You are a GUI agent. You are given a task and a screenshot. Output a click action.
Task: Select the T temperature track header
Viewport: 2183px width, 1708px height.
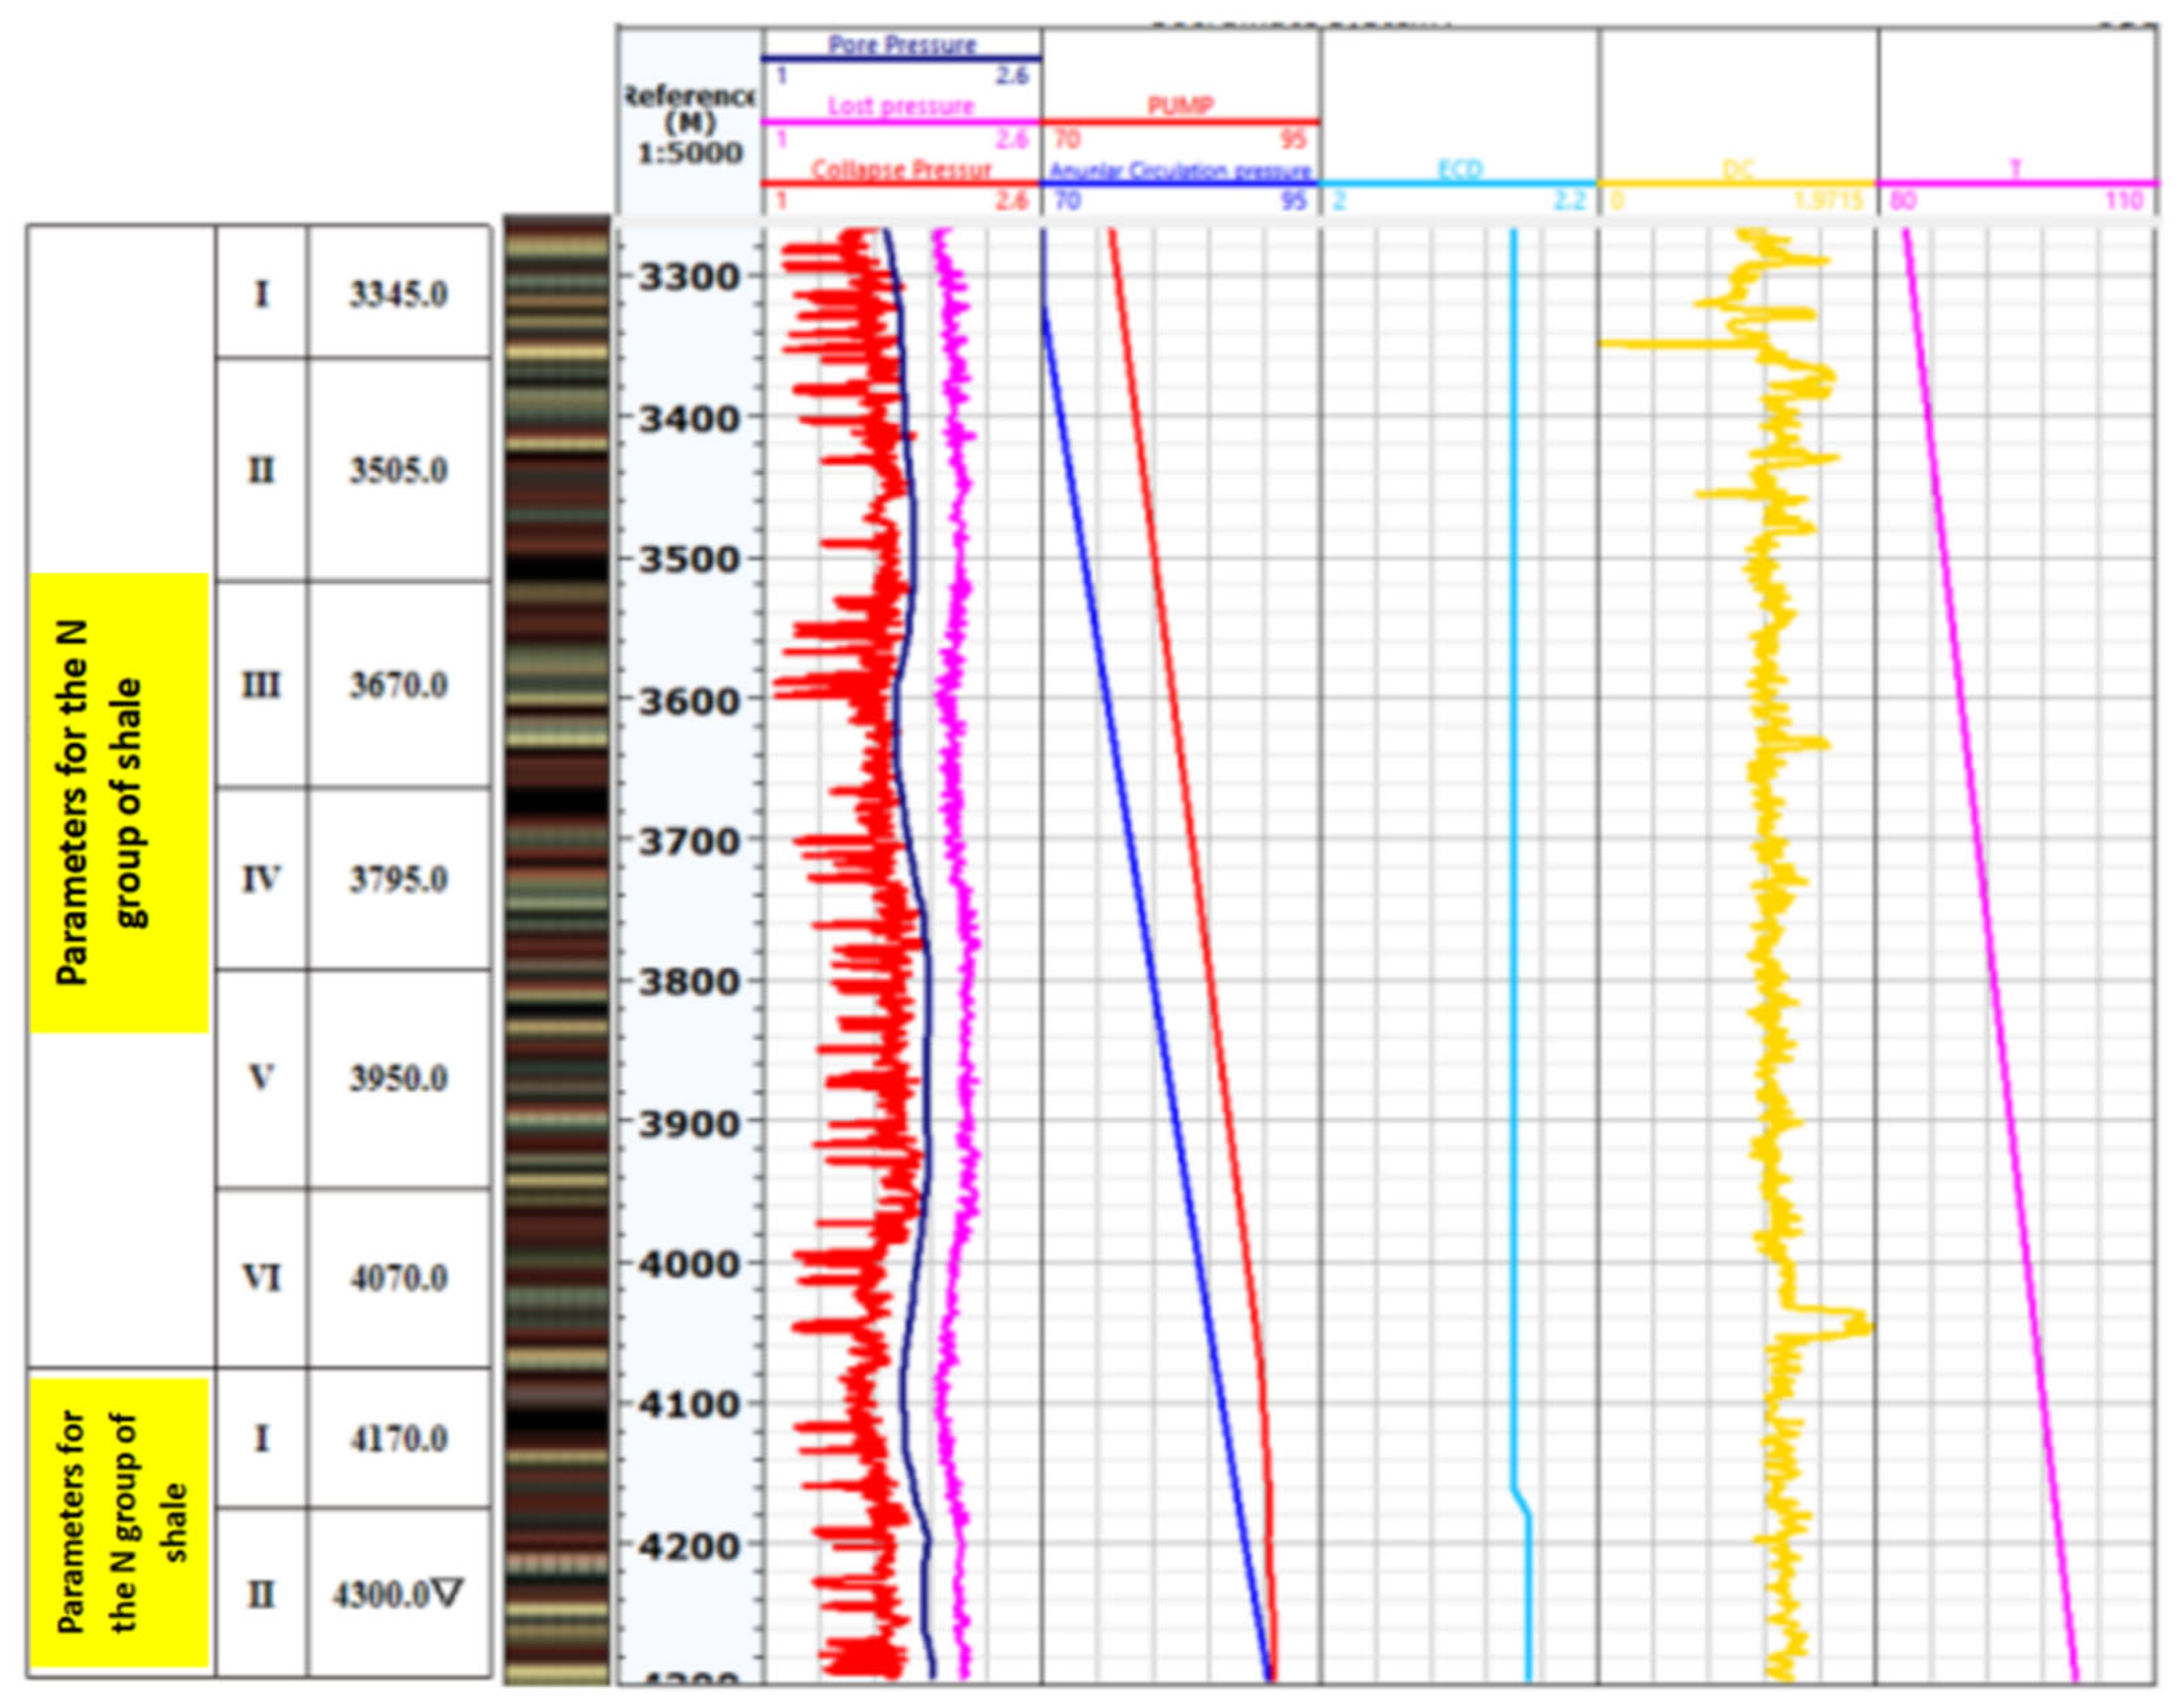[x=2016, y=170]
